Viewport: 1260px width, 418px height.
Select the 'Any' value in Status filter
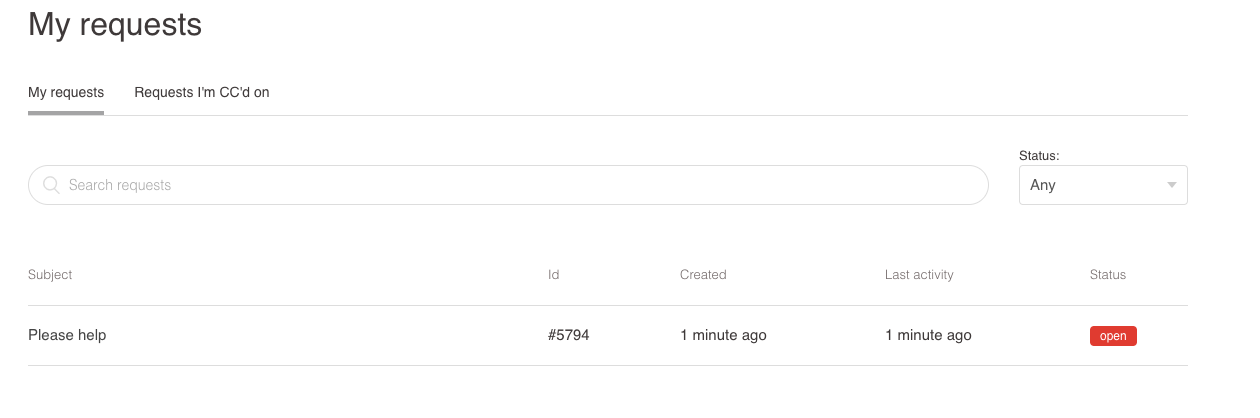click(x=1043, y=185)
